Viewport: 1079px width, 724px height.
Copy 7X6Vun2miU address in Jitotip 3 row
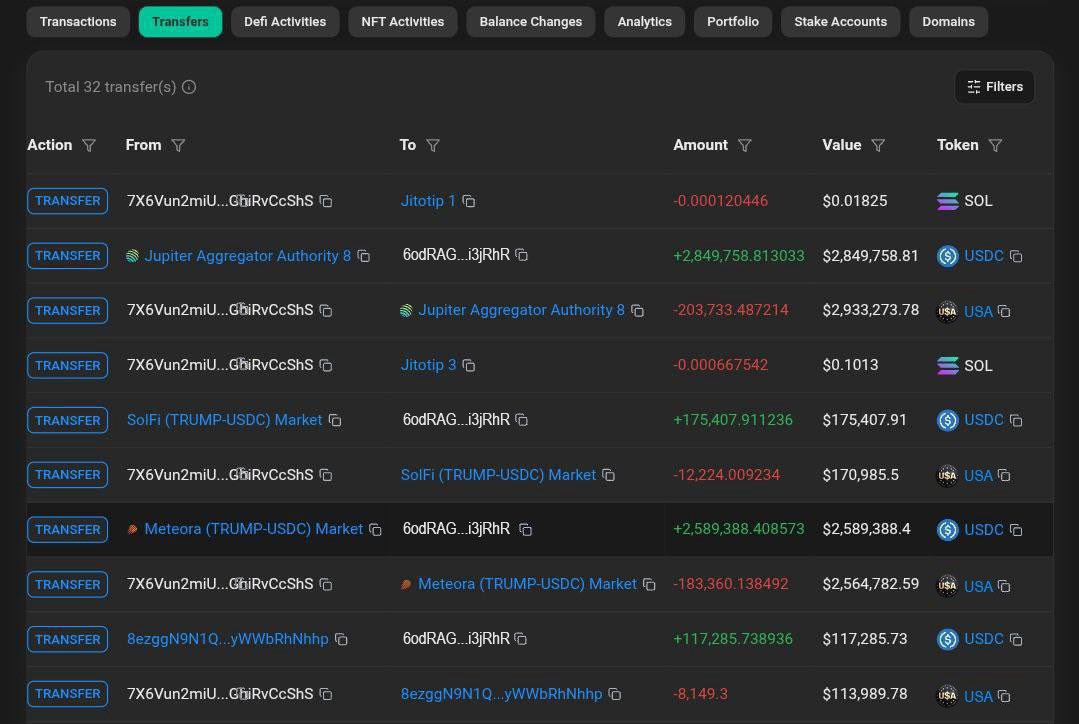point(326,365)
